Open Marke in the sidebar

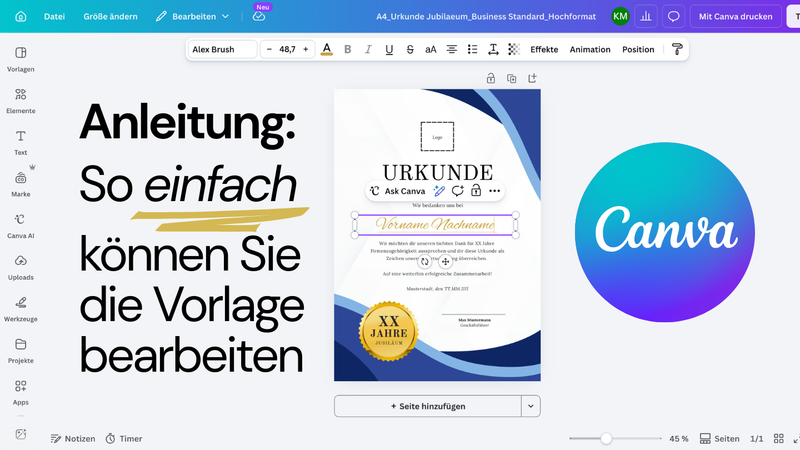[x=21, y=184]
